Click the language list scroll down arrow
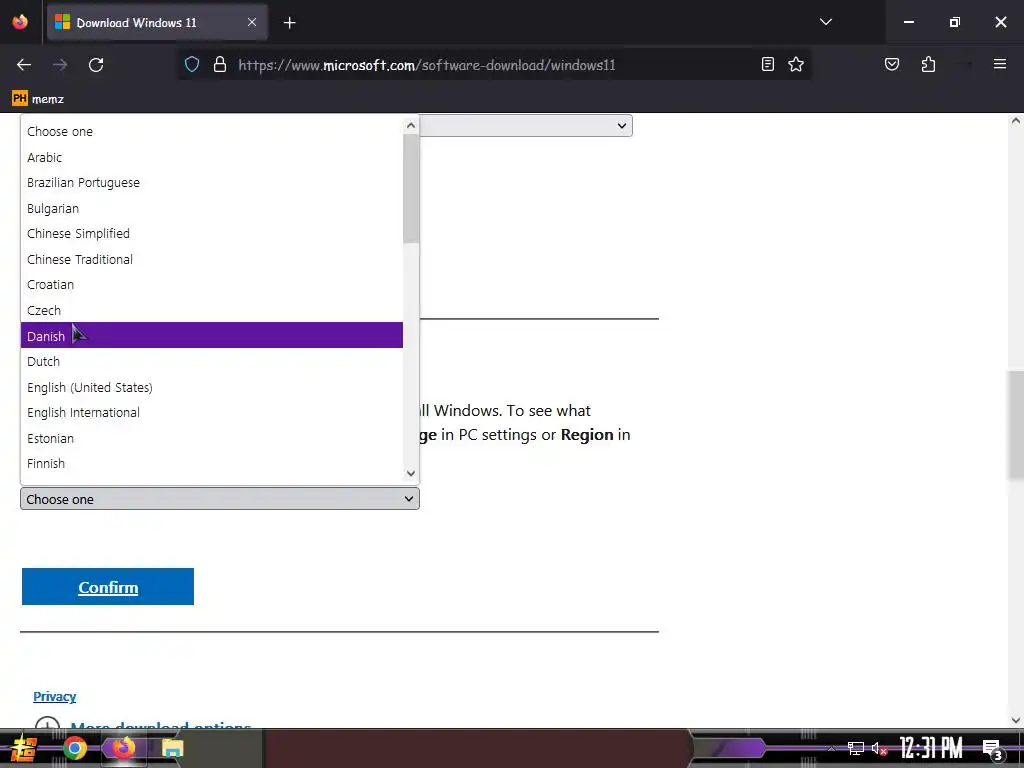This screenshot has width=1024, height=768. pos(411,473)
